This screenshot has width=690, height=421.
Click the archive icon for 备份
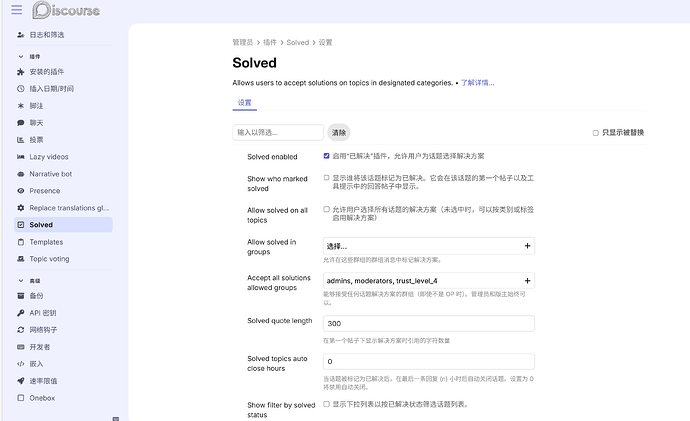21,296
